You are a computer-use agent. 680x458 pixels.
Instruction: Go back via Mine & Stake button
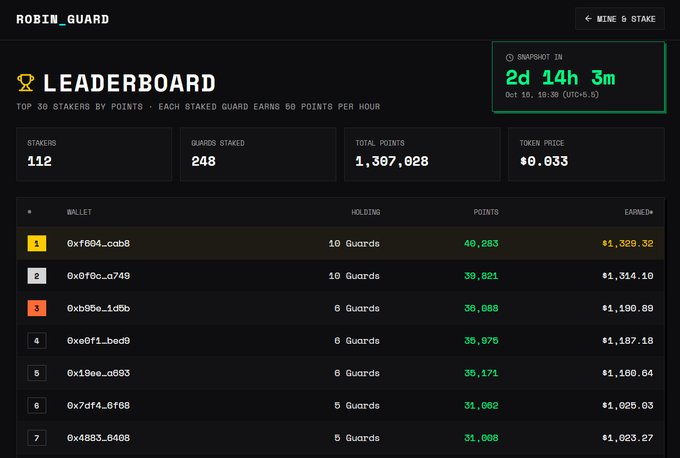620,19
